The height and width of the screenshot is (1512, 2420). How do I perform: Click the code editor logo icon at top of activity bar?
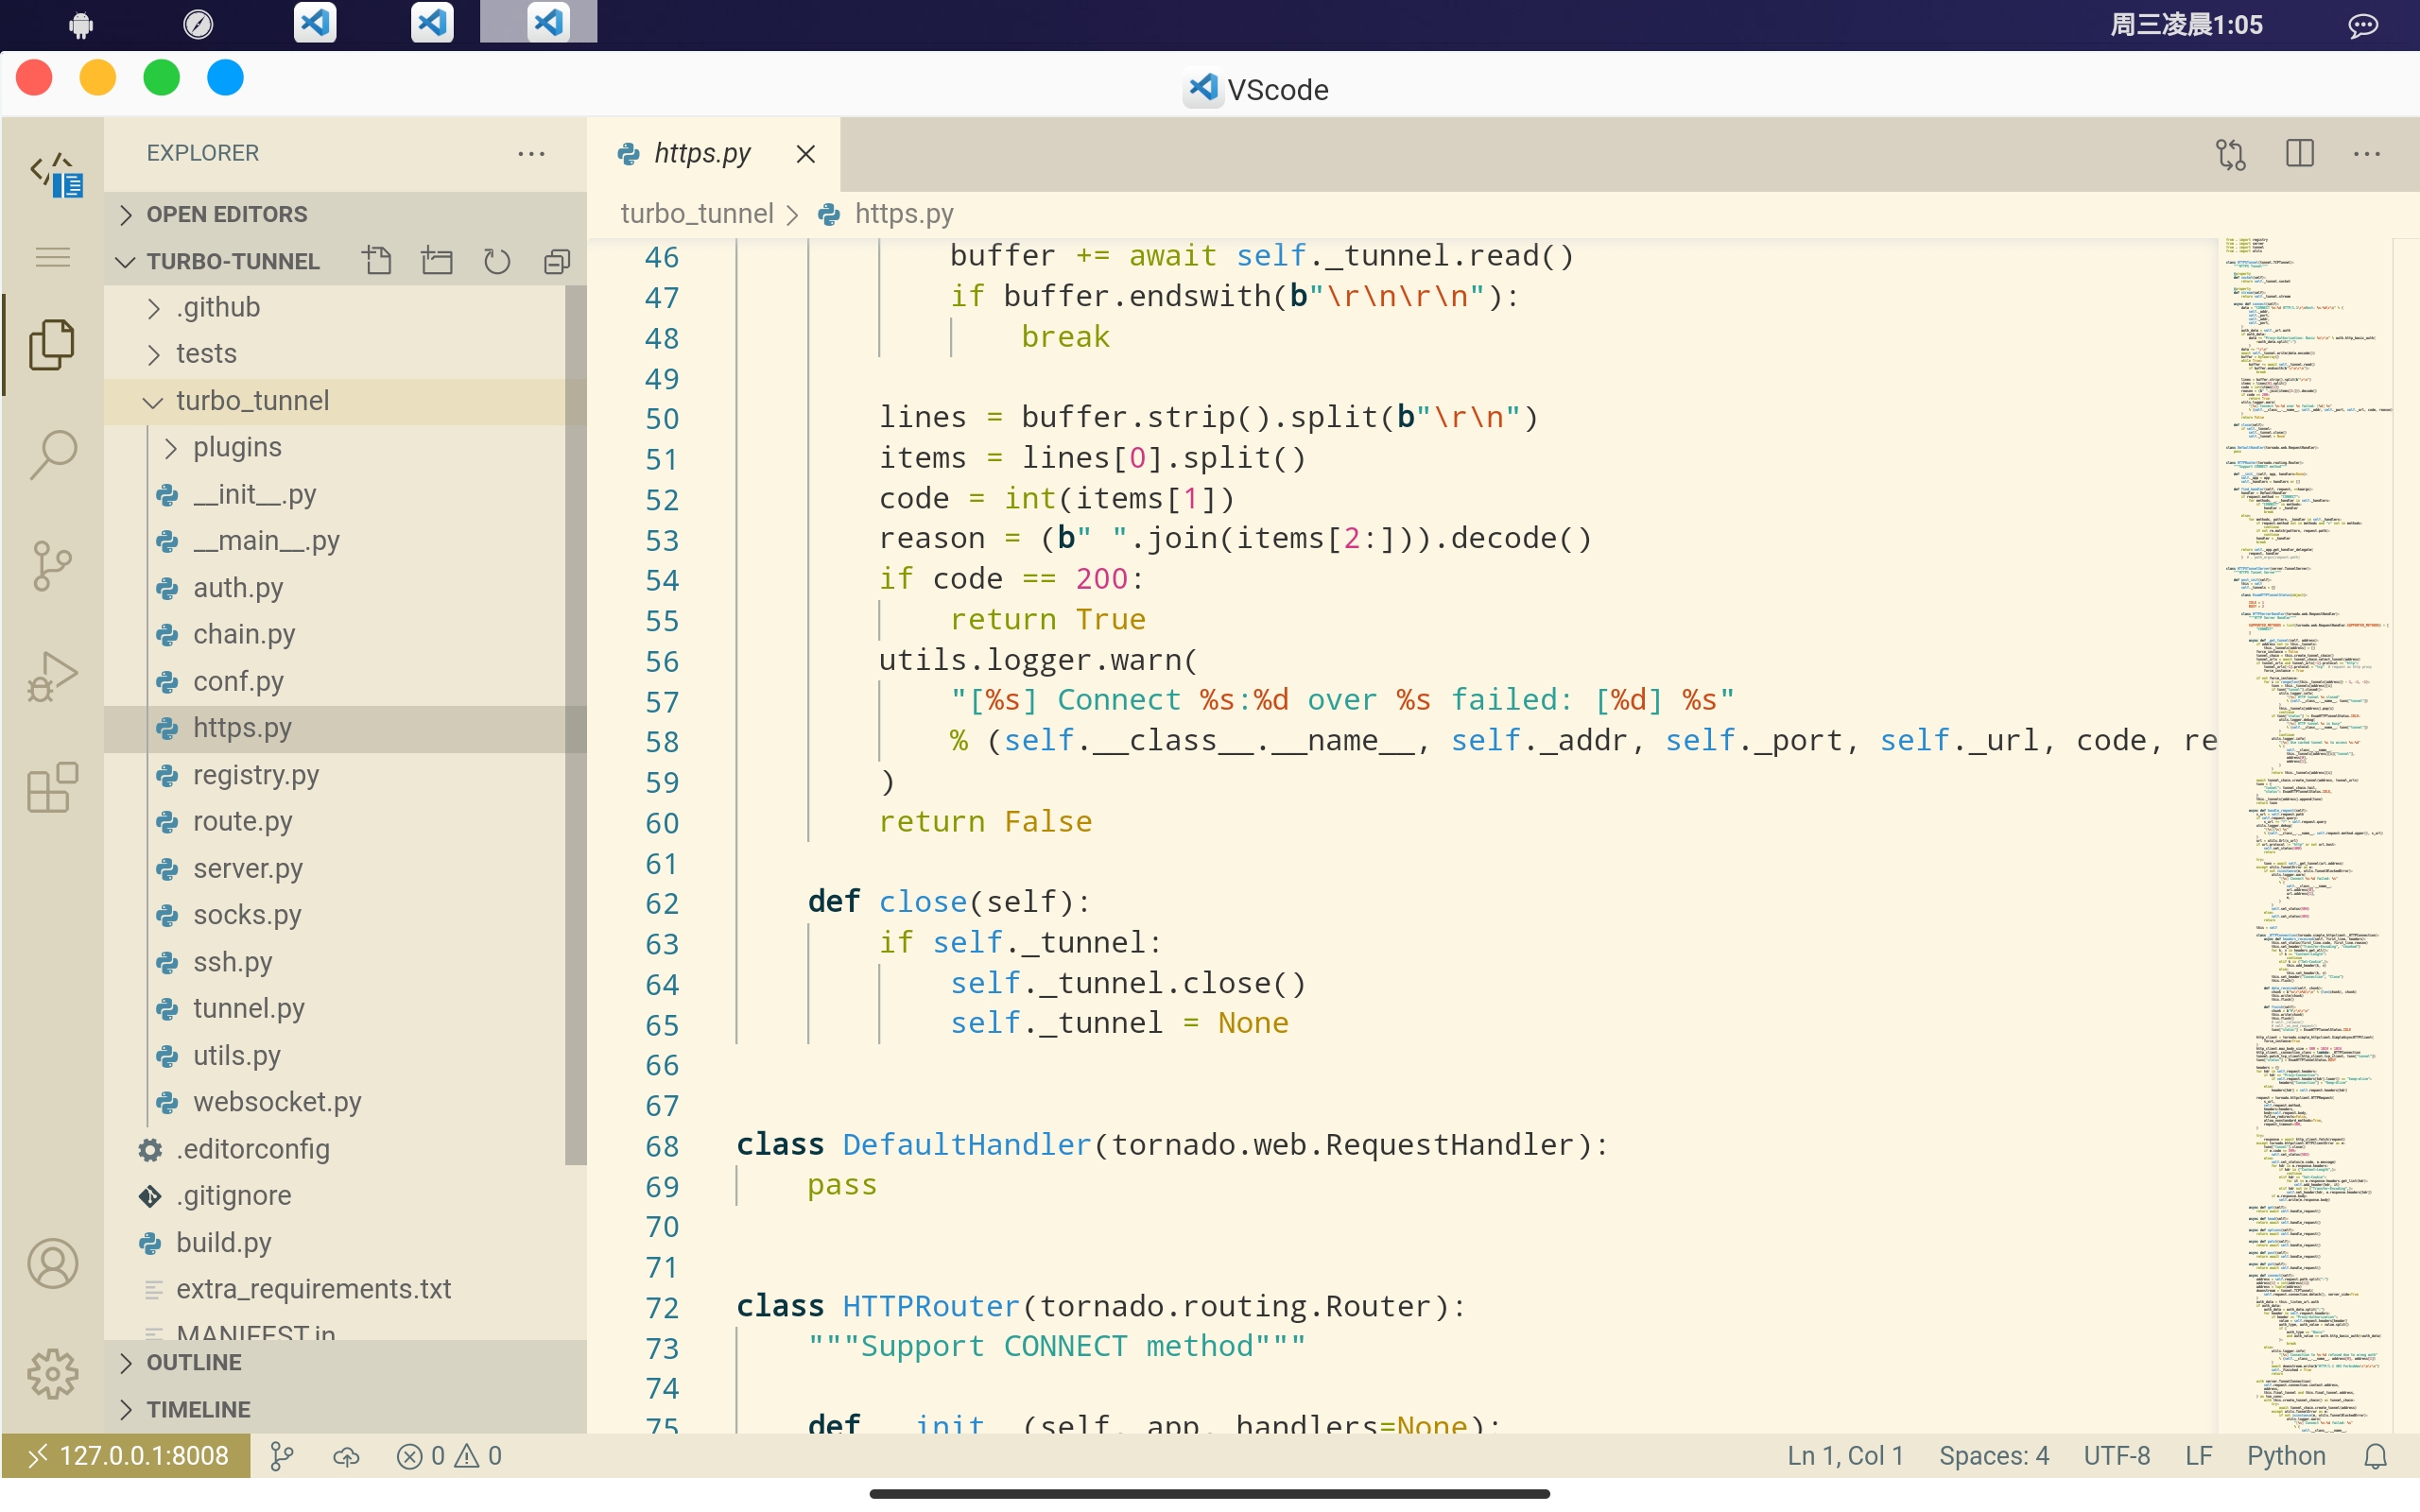[56, 174]
